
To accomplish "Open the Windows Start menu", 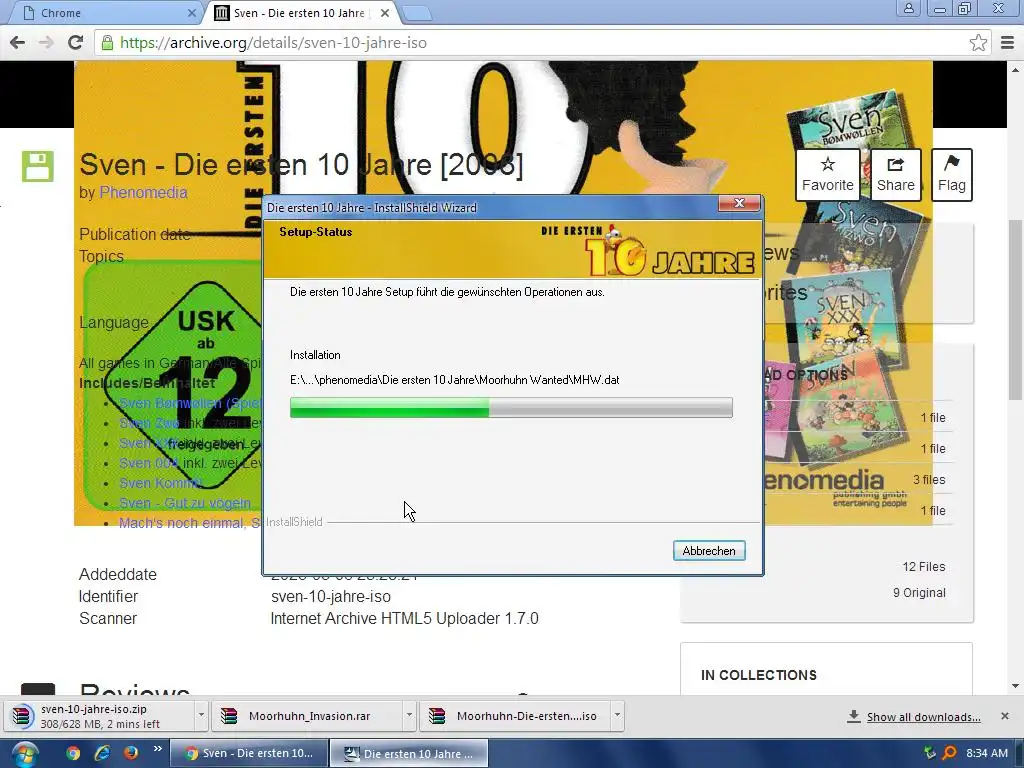I will tap(24, 754).
